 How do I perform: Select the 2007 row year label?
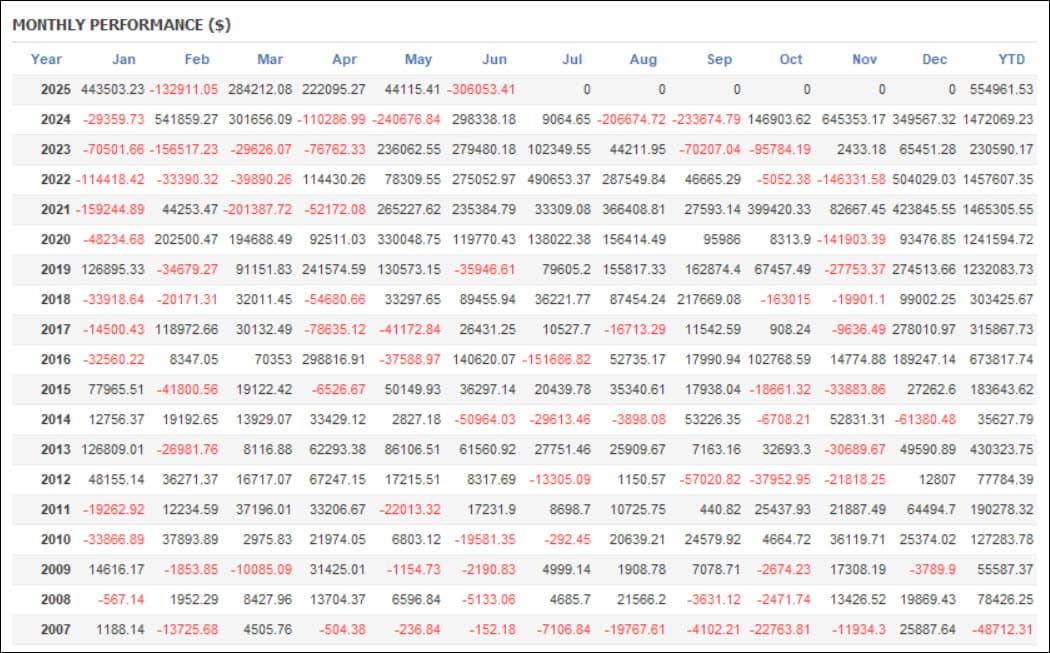(56, 629)
